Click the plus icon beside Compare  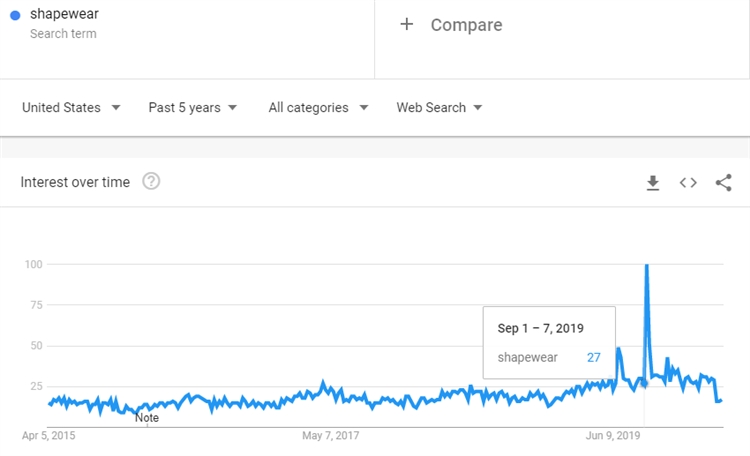pos(406,25)
